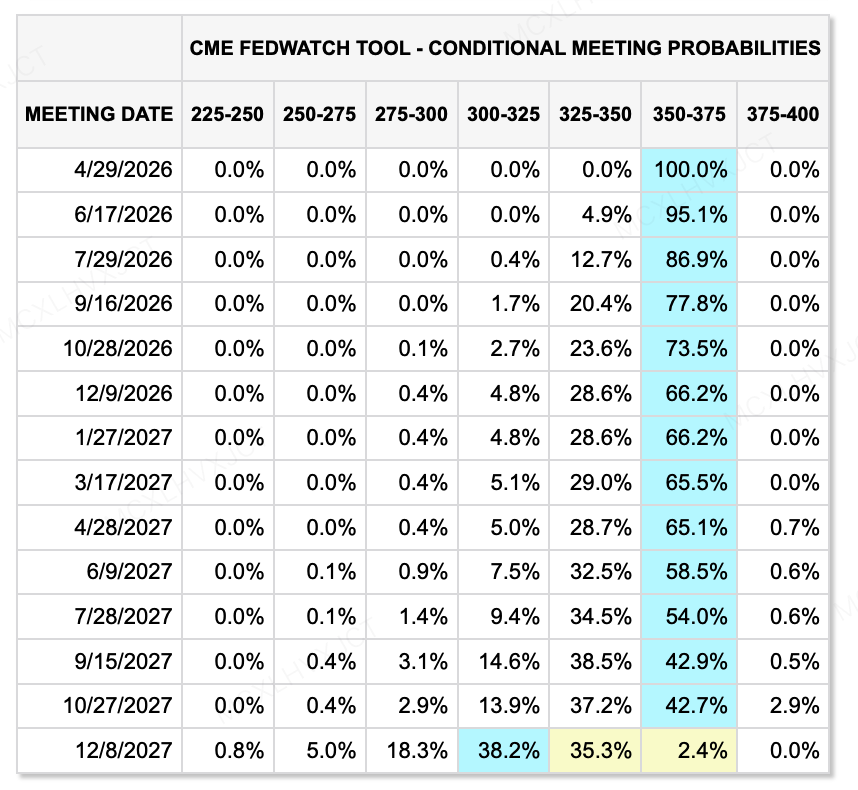Select the 95.1% cell for 6/17/2026
The width and height of the screenshot is (858, 790).
point(690,215)
